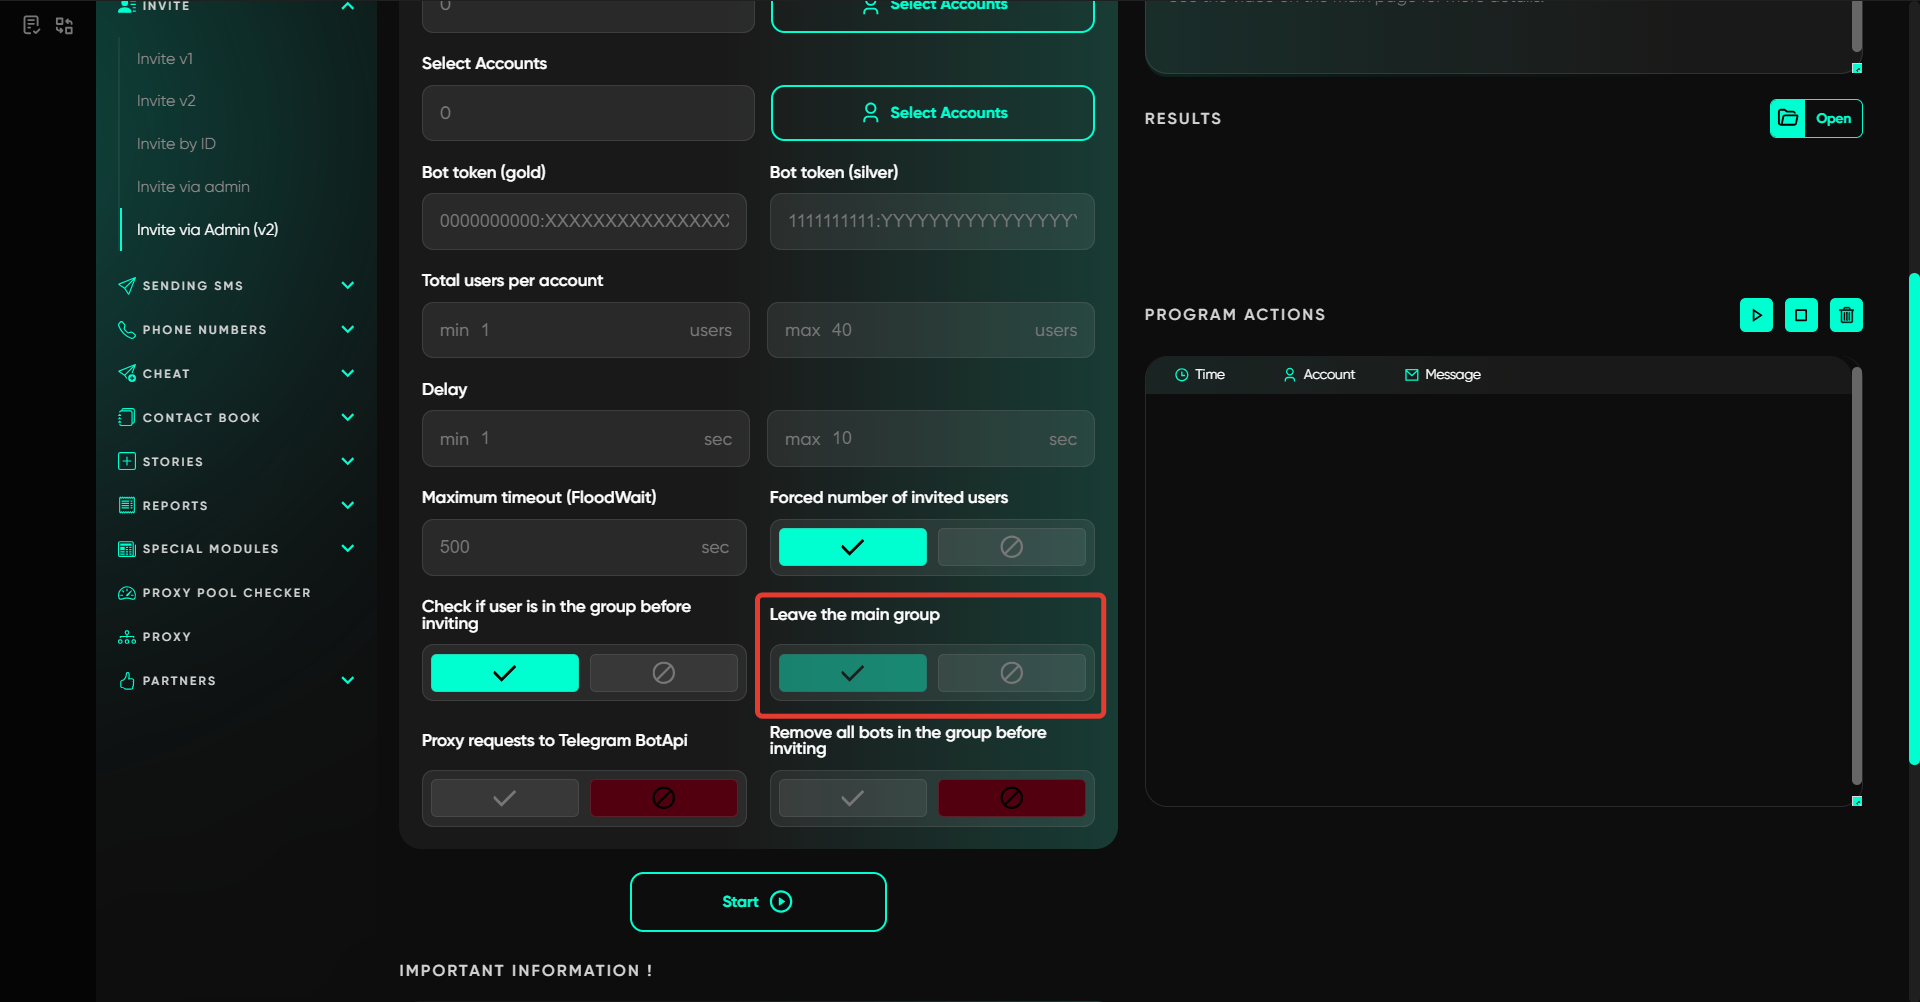Screen dimensions: 1920x1002
Task: Enable Proxy requests to Telegram BotApi
Action: [x=505, y=798]
